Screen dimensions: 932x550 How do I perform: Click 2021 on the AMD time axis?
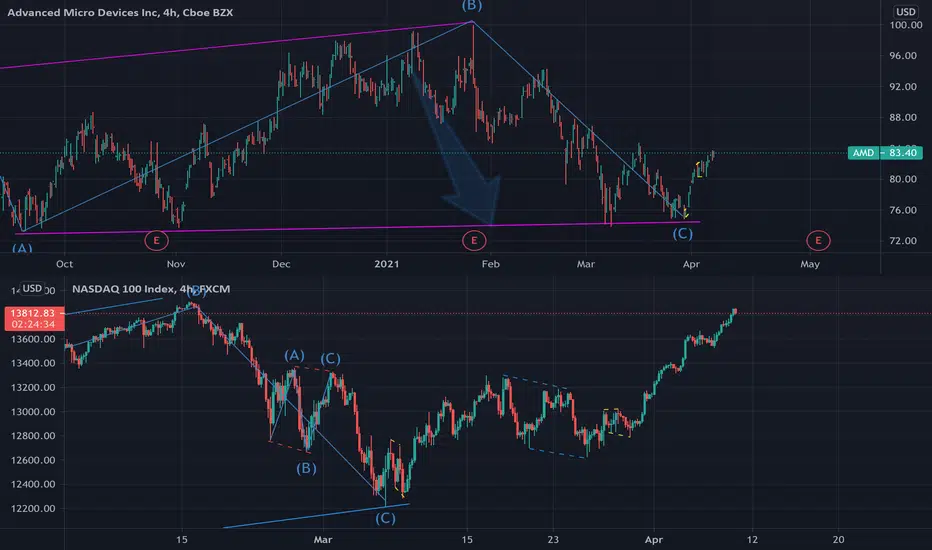[x=386, y=264]
